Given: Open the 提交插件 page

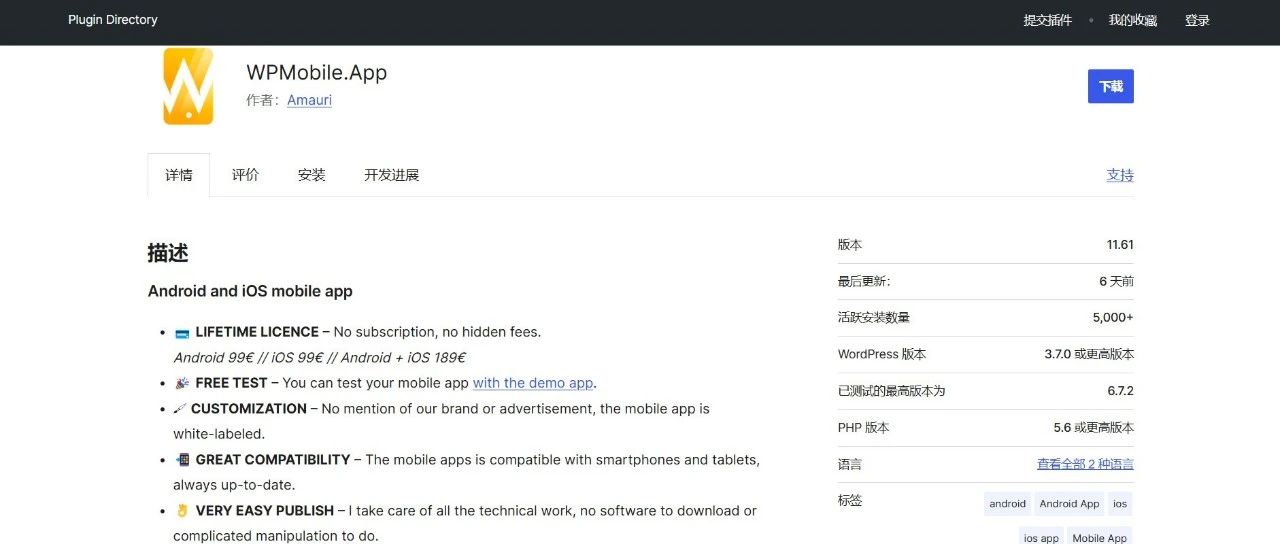Looking at the screenshot, I should click(1047, 20).
